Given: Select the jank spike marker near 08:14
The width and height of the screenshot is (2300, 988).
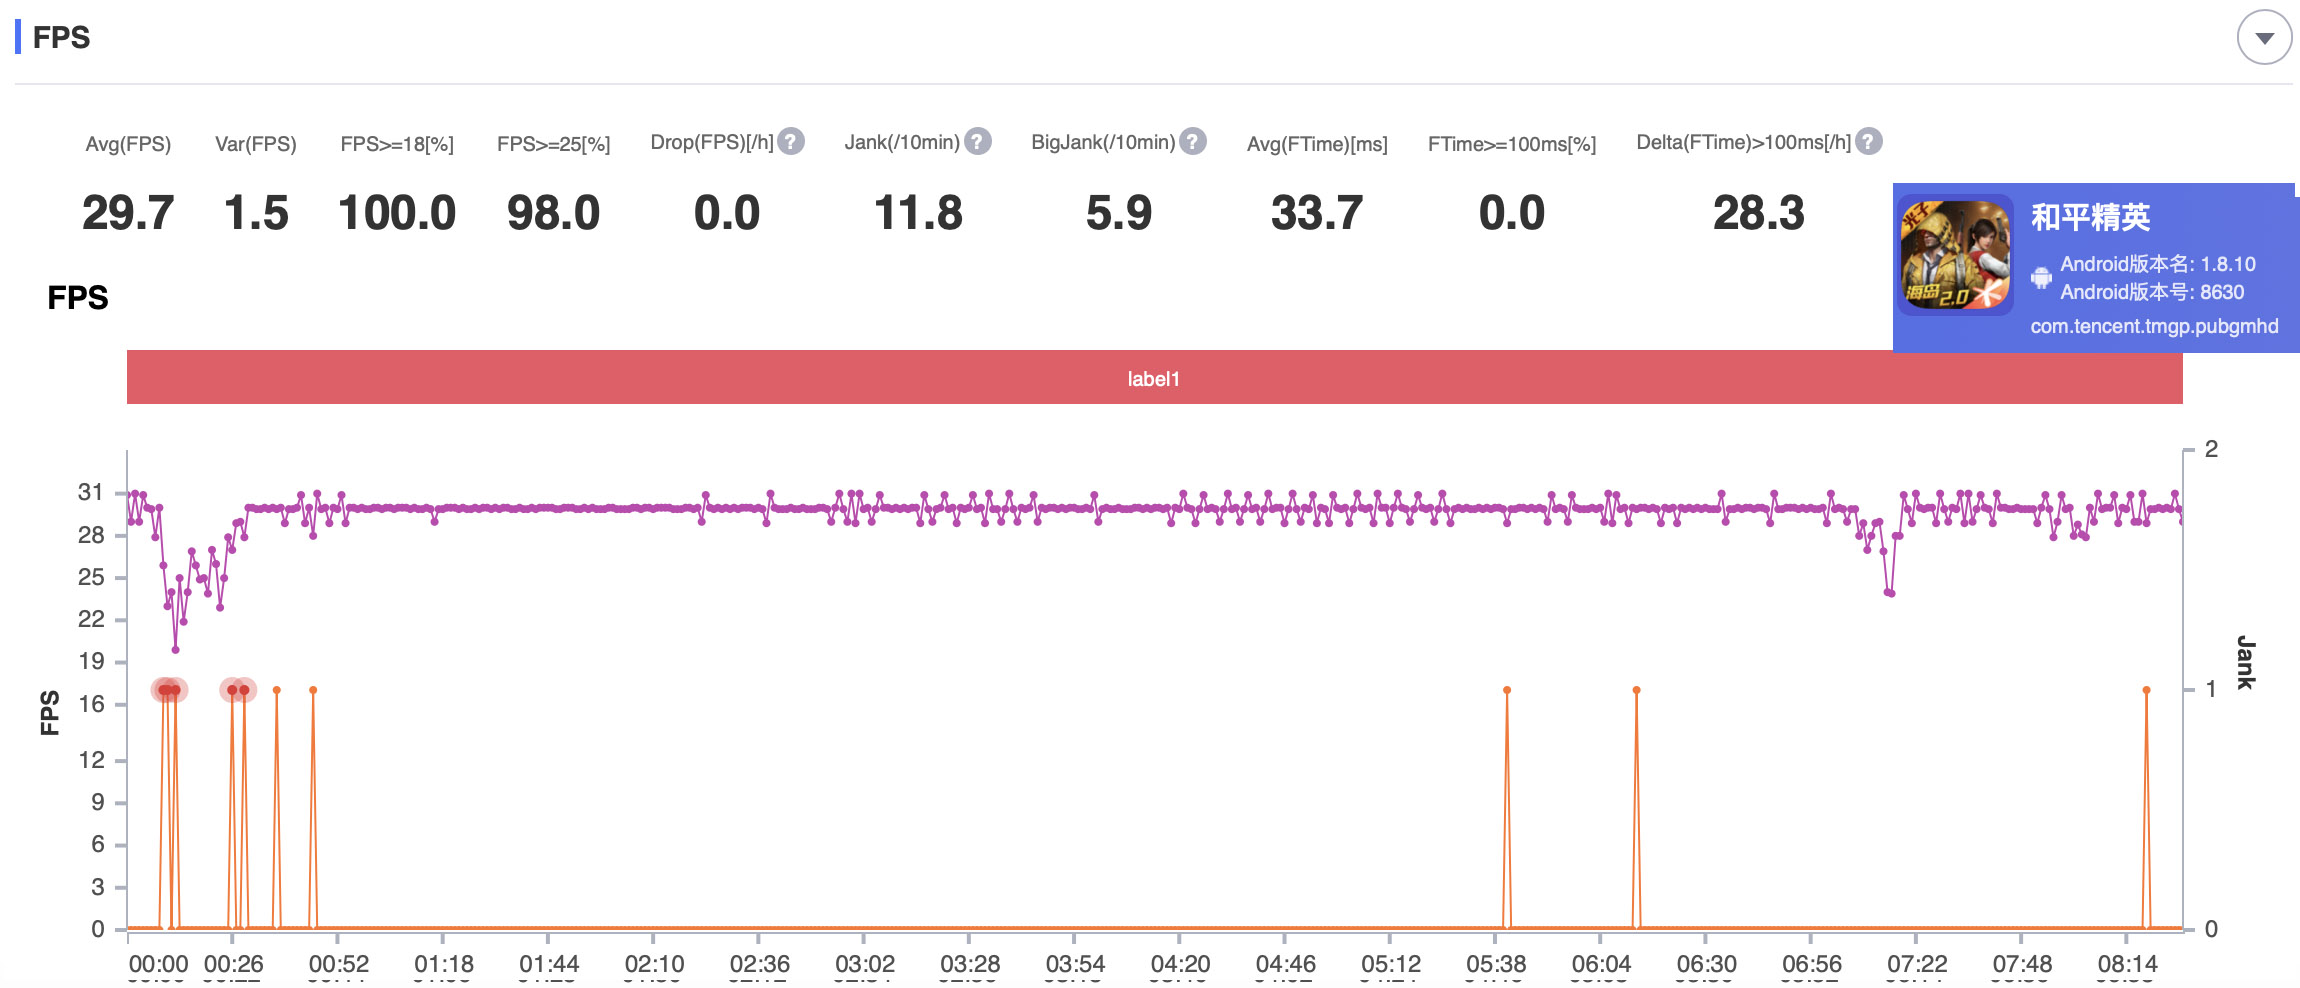Looking at the screenshot, I should (x=2146, y=690).
